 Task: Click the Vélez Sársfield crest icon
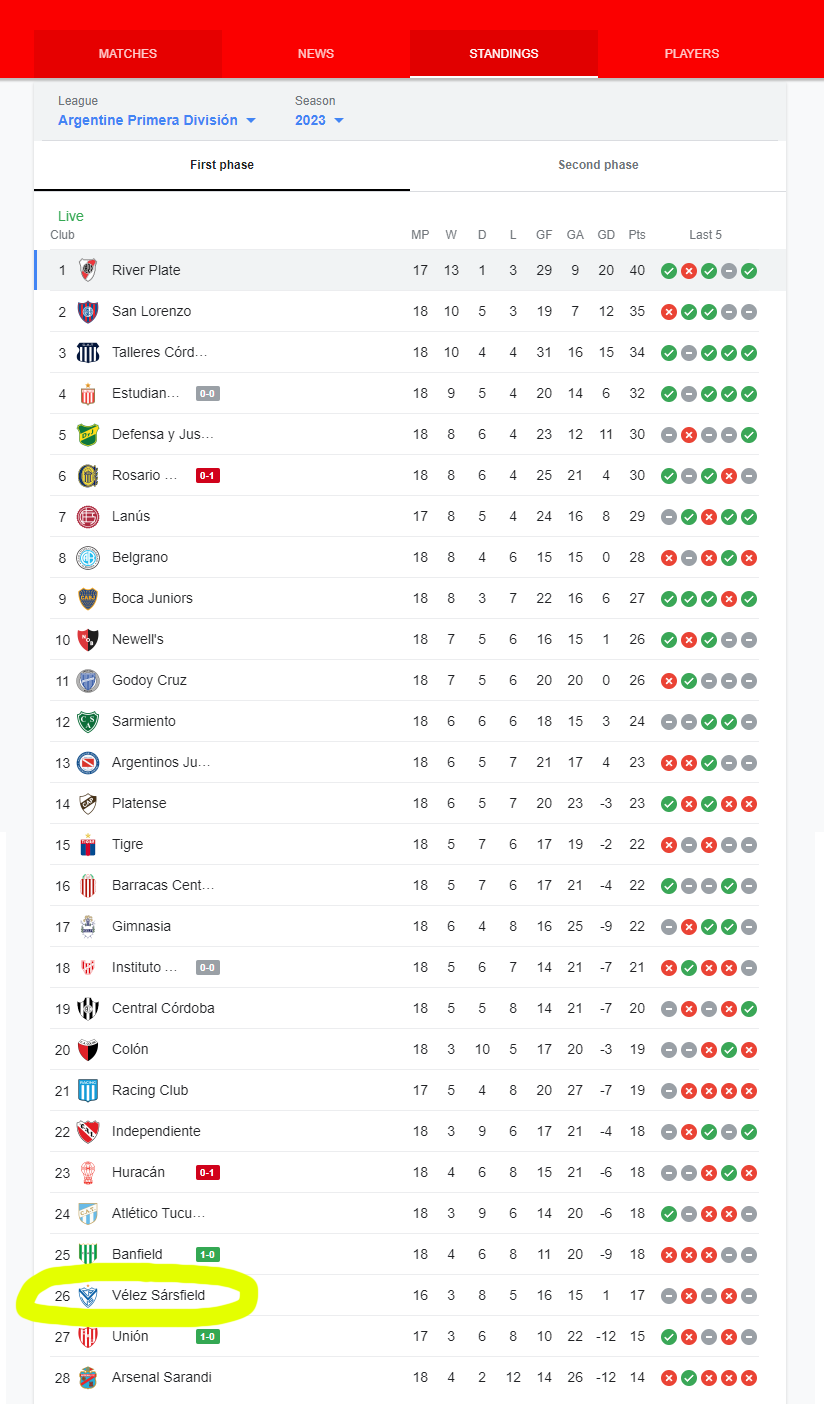coord(88,1295)
